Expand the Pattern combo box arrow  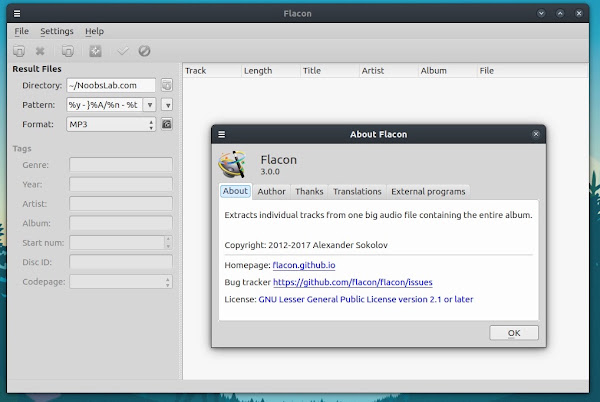click(150, 105)
